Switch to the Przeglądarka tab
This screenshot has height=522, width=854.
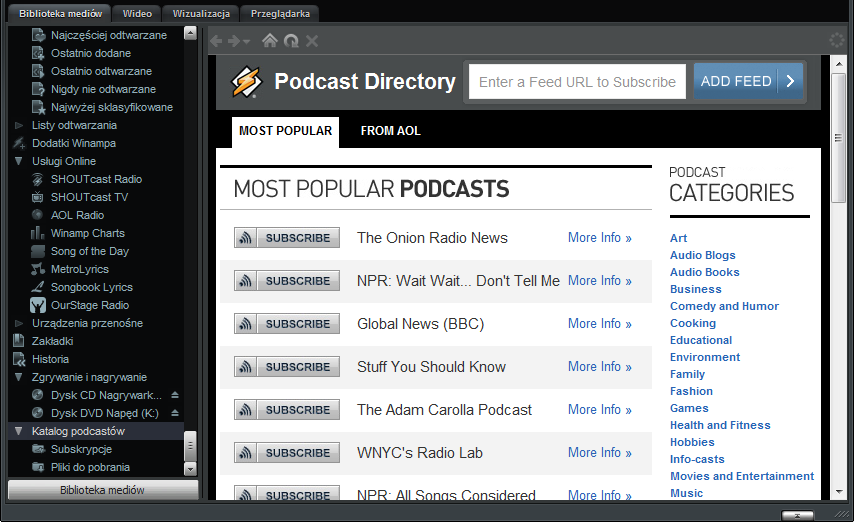click(280, 14)
